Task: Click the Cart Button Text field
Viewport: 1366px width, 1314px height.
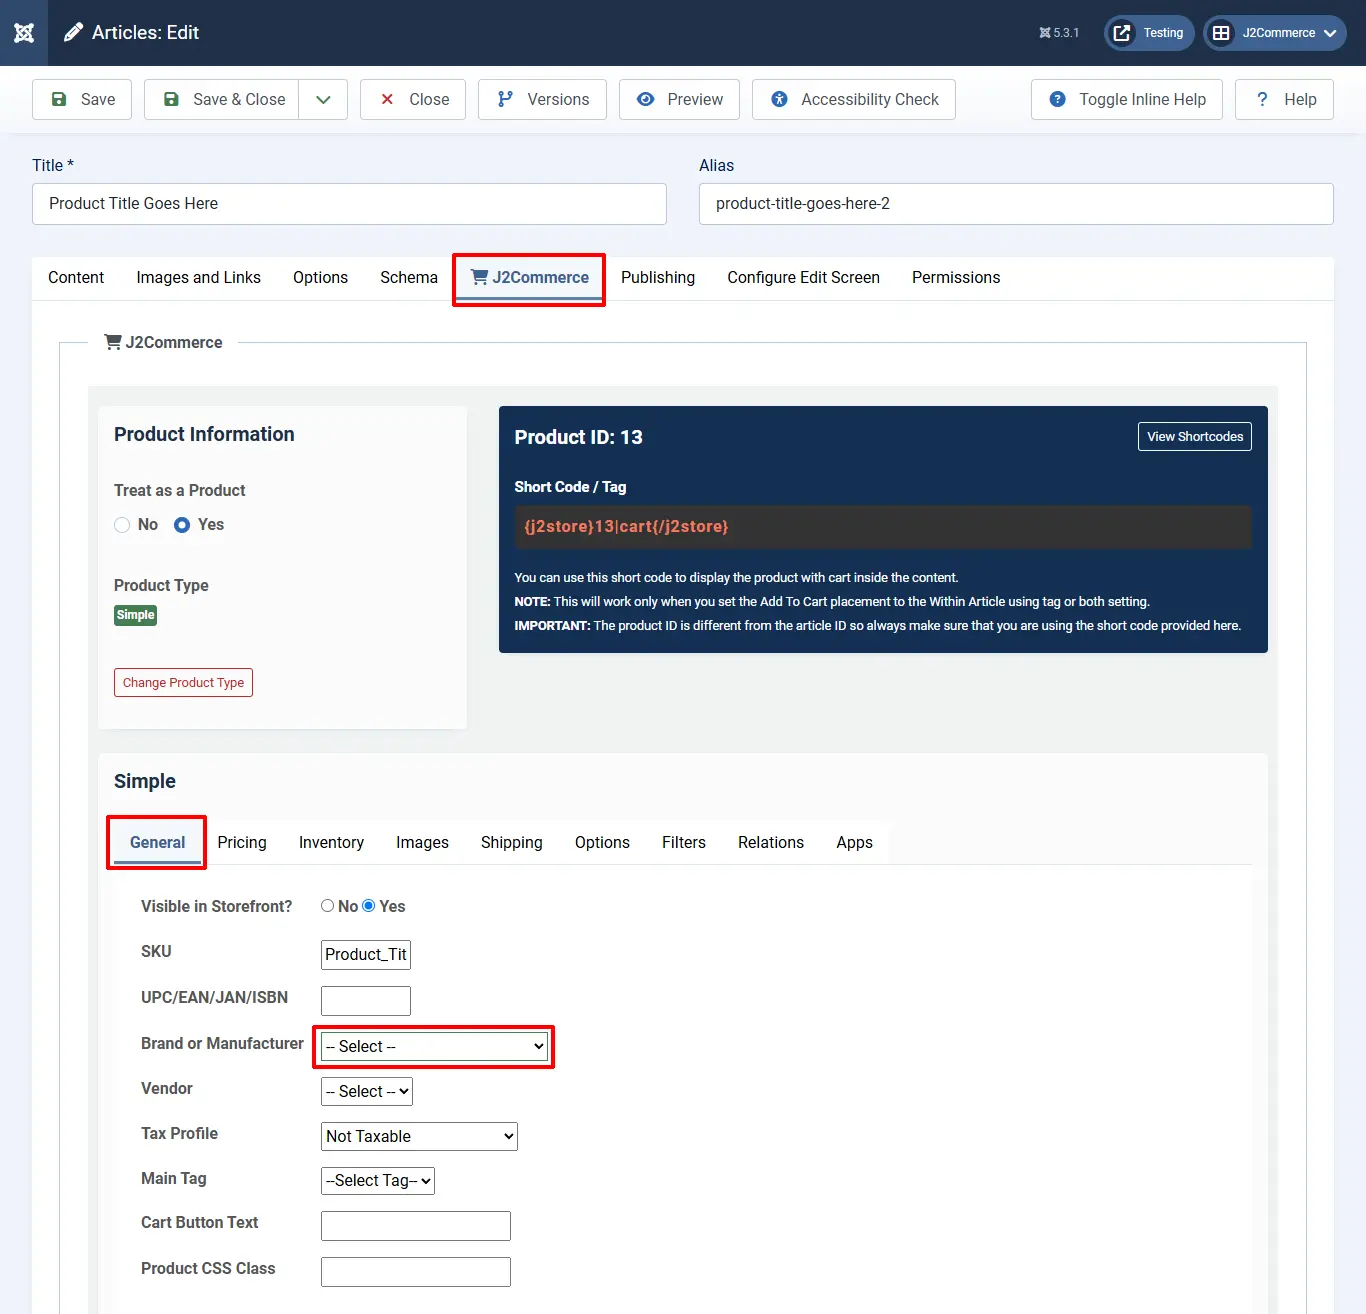Action: click(416, 1226)
